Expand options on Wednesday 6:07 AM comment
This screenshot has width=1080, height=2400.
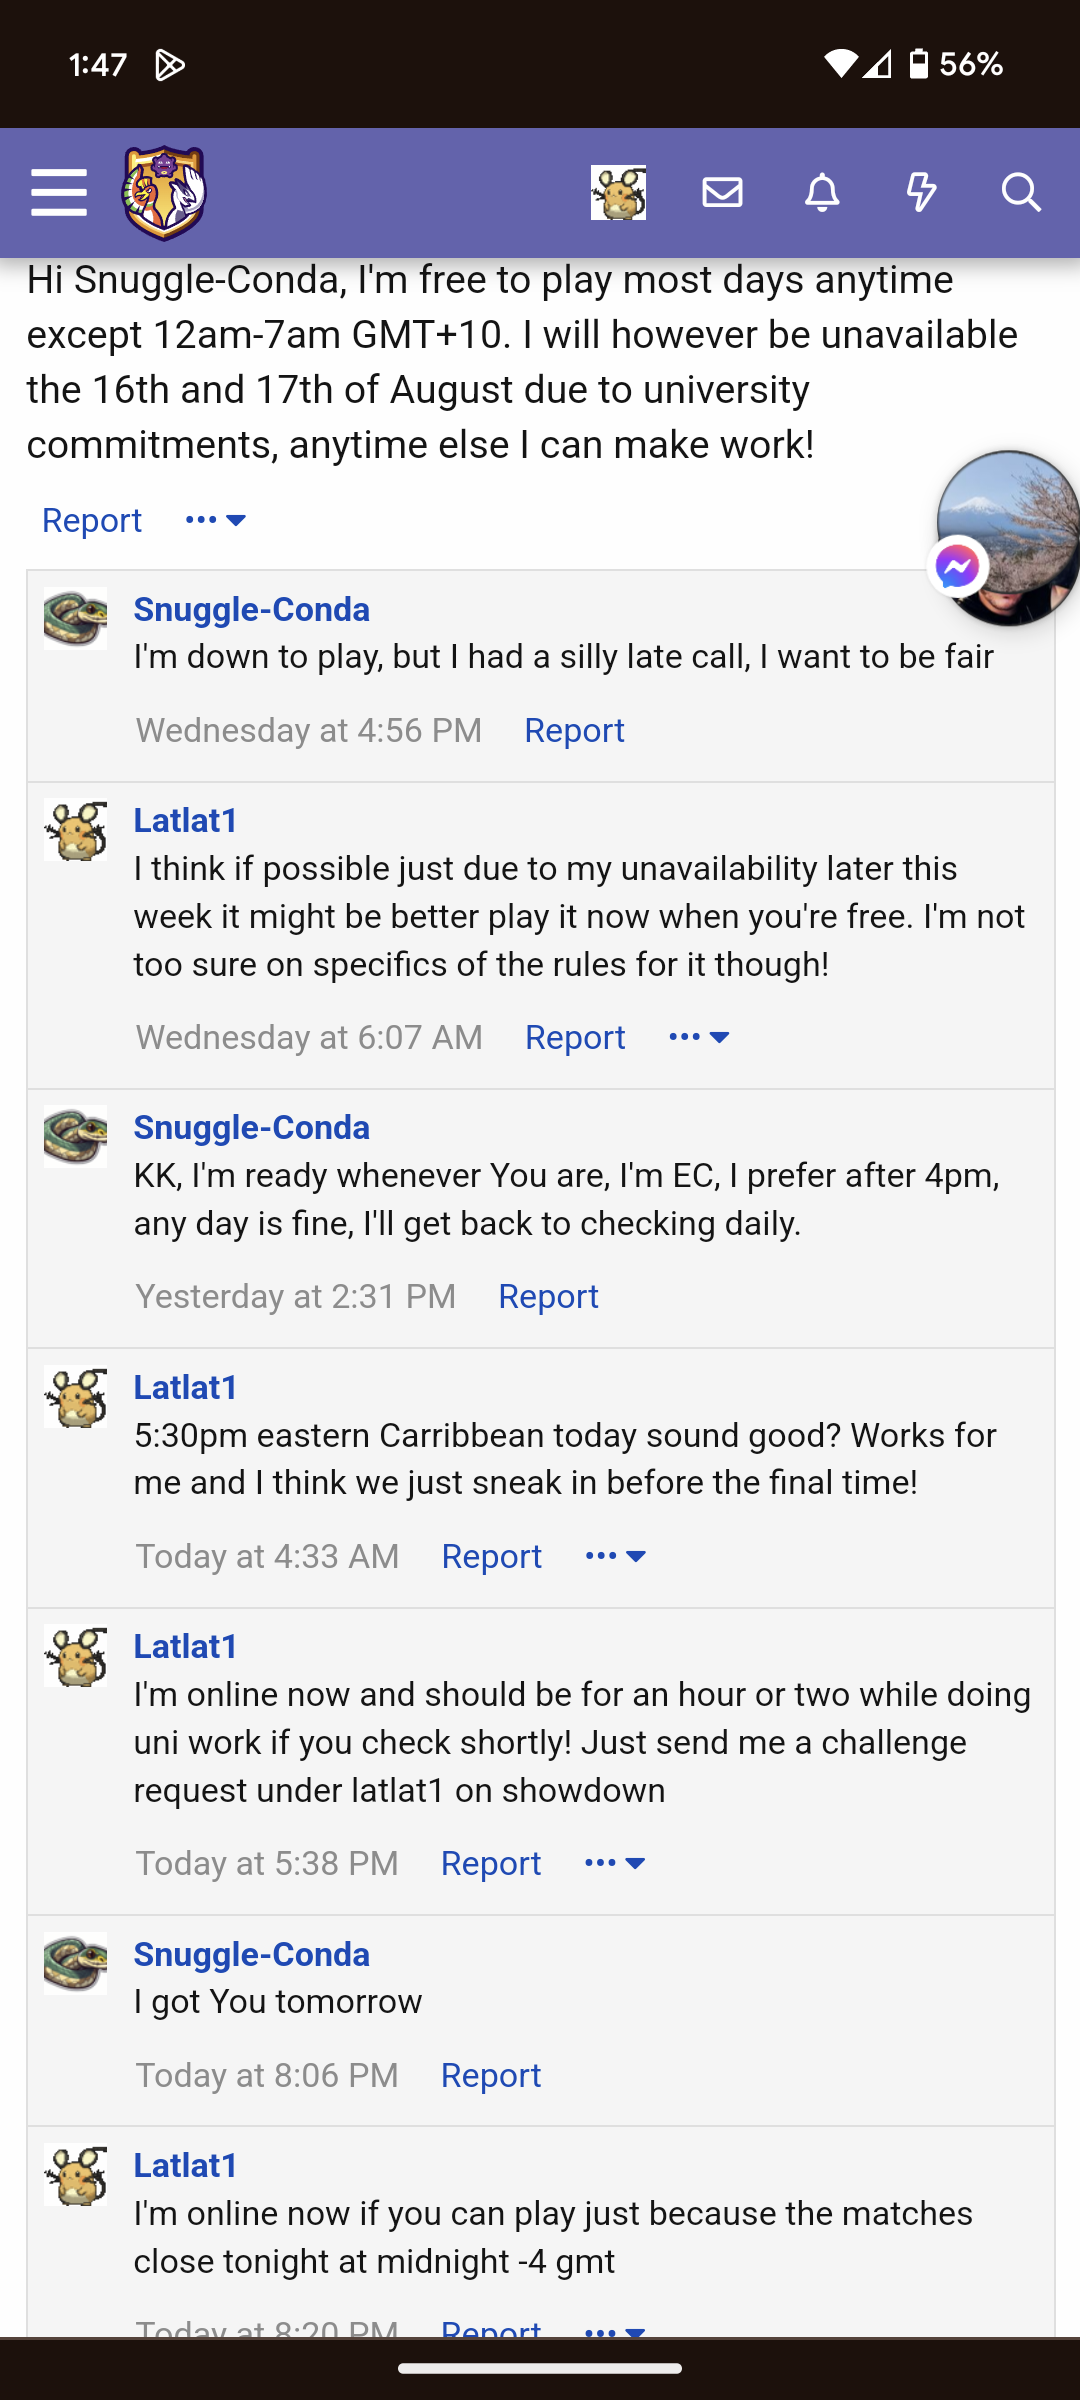coord(699,1037)
